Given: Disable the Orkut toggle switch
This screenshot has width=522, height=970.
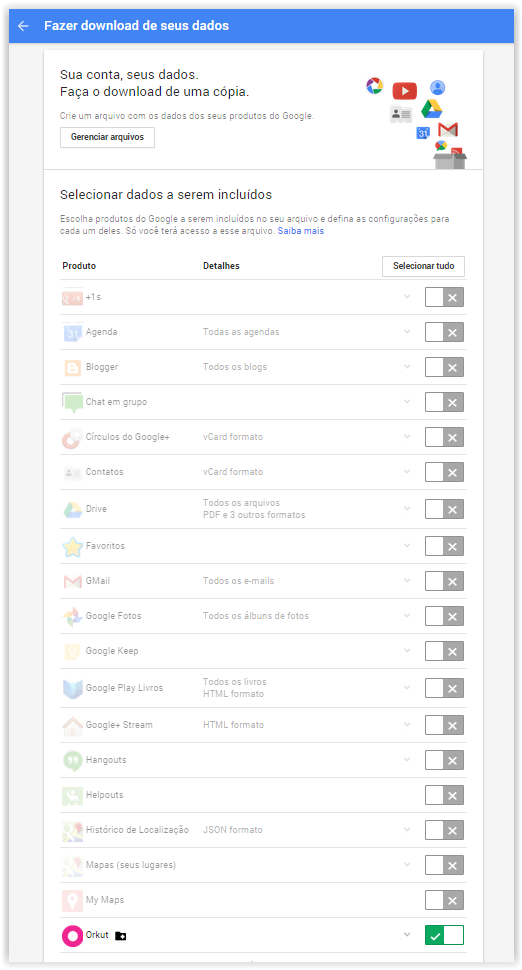Looking at the screenshot, I should point(444,935).
